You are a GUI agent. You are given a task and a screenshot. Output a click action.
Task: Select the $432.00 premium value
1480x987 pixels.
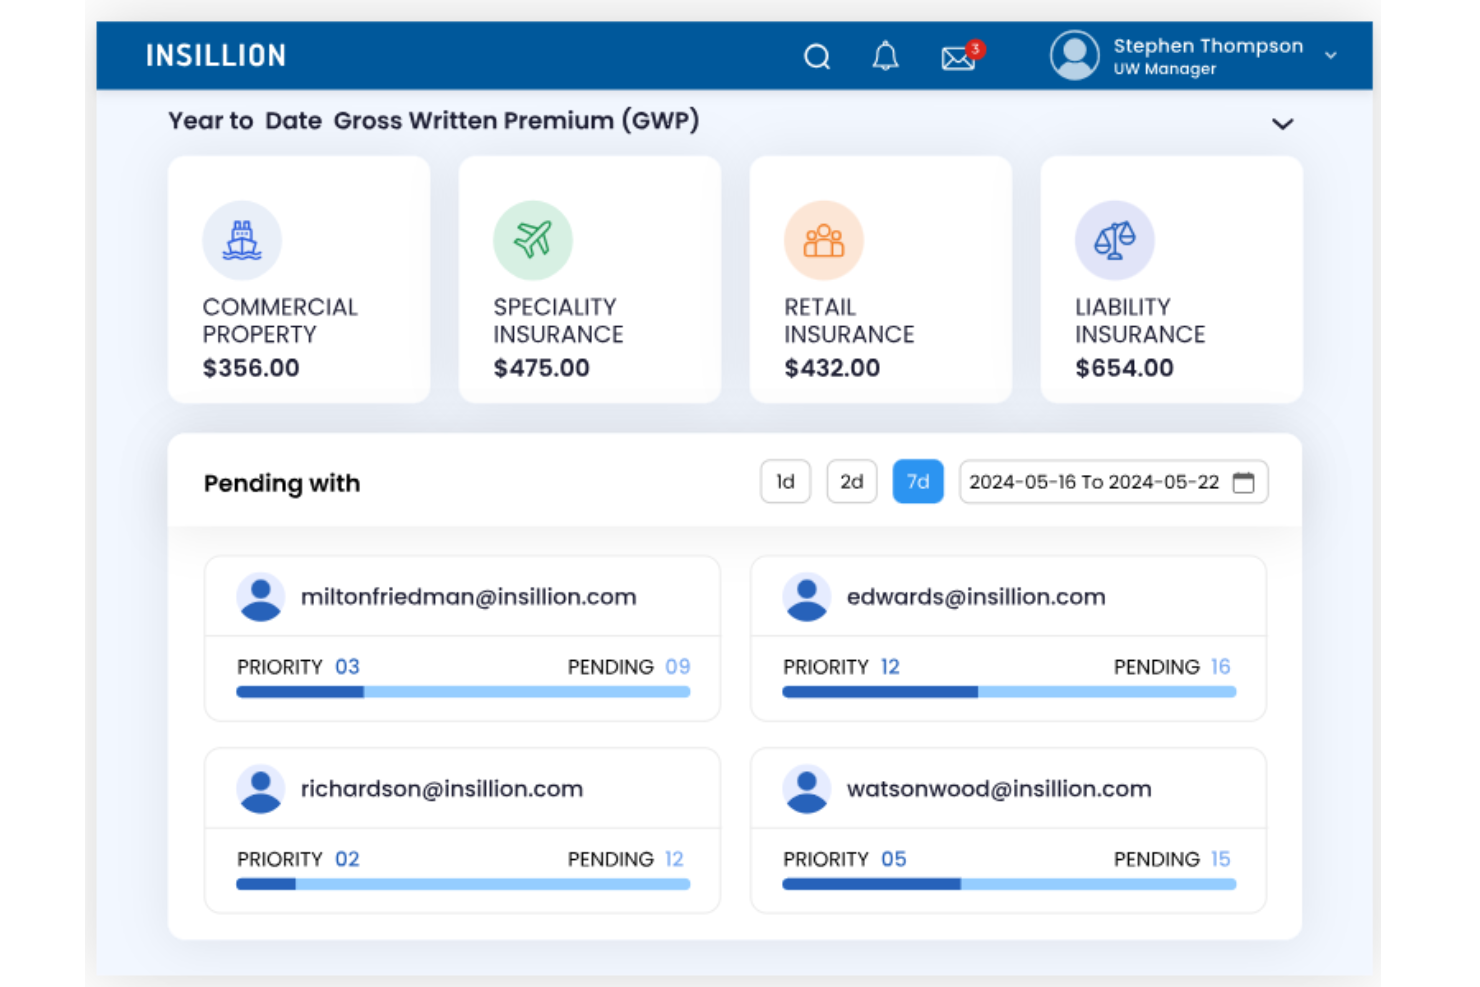(x=832, y=368)
